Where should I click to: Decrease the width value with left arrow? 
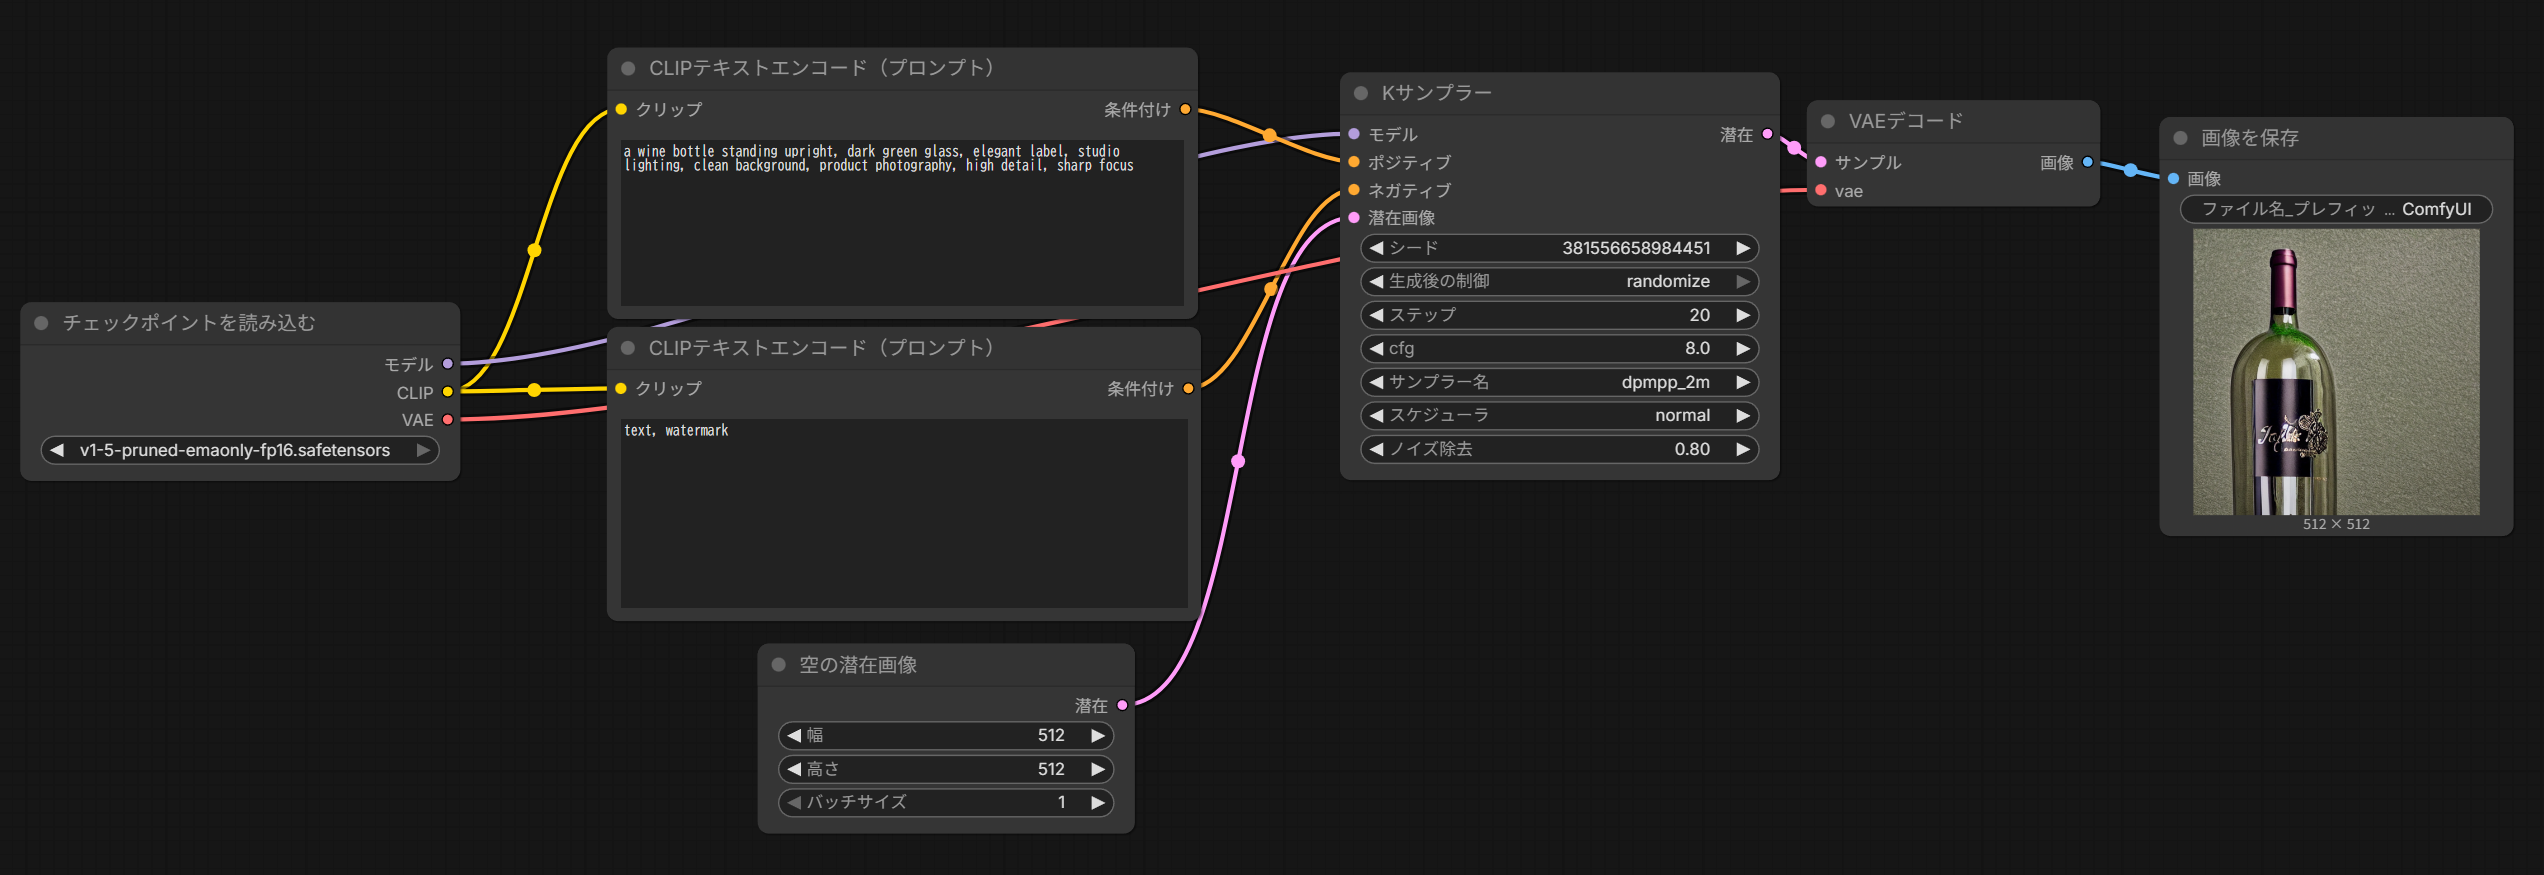[x=793, y=735]
